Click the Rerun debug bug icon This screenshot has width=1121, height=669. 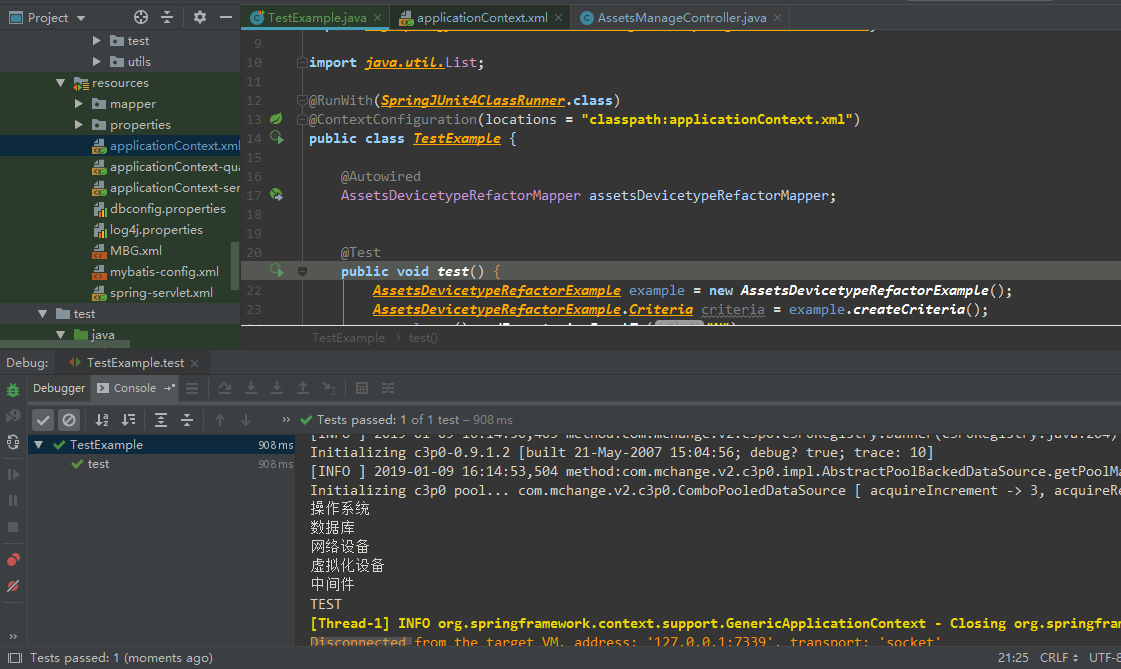click(x=13, y=389)
